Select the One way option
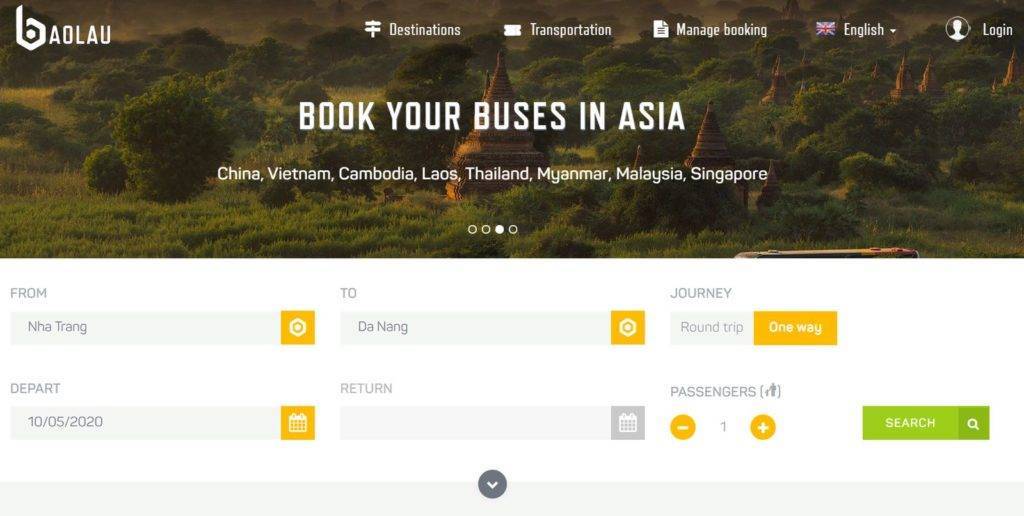This screenshot has height=516, width=1024. [795, 327]
